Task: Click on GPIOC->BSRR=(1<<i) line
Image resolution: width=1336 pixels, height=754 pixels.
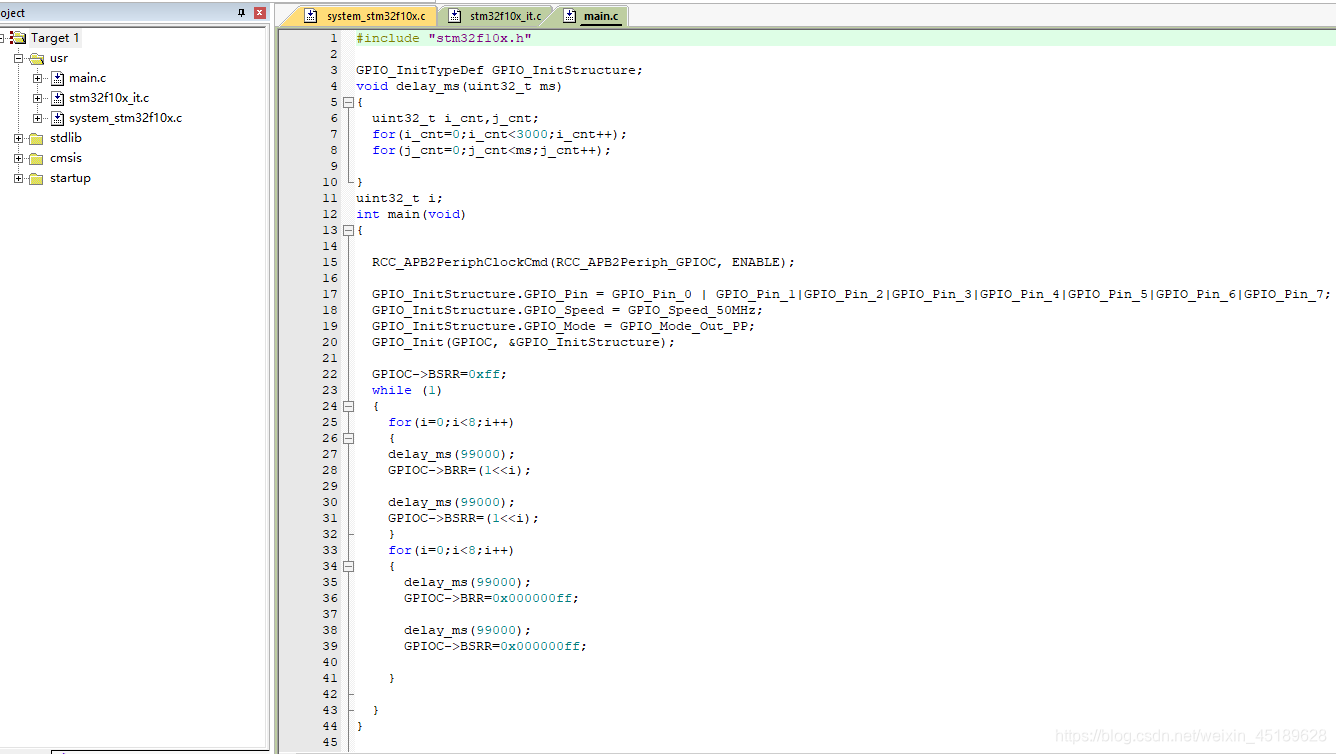Action: (x=464, y=518)
